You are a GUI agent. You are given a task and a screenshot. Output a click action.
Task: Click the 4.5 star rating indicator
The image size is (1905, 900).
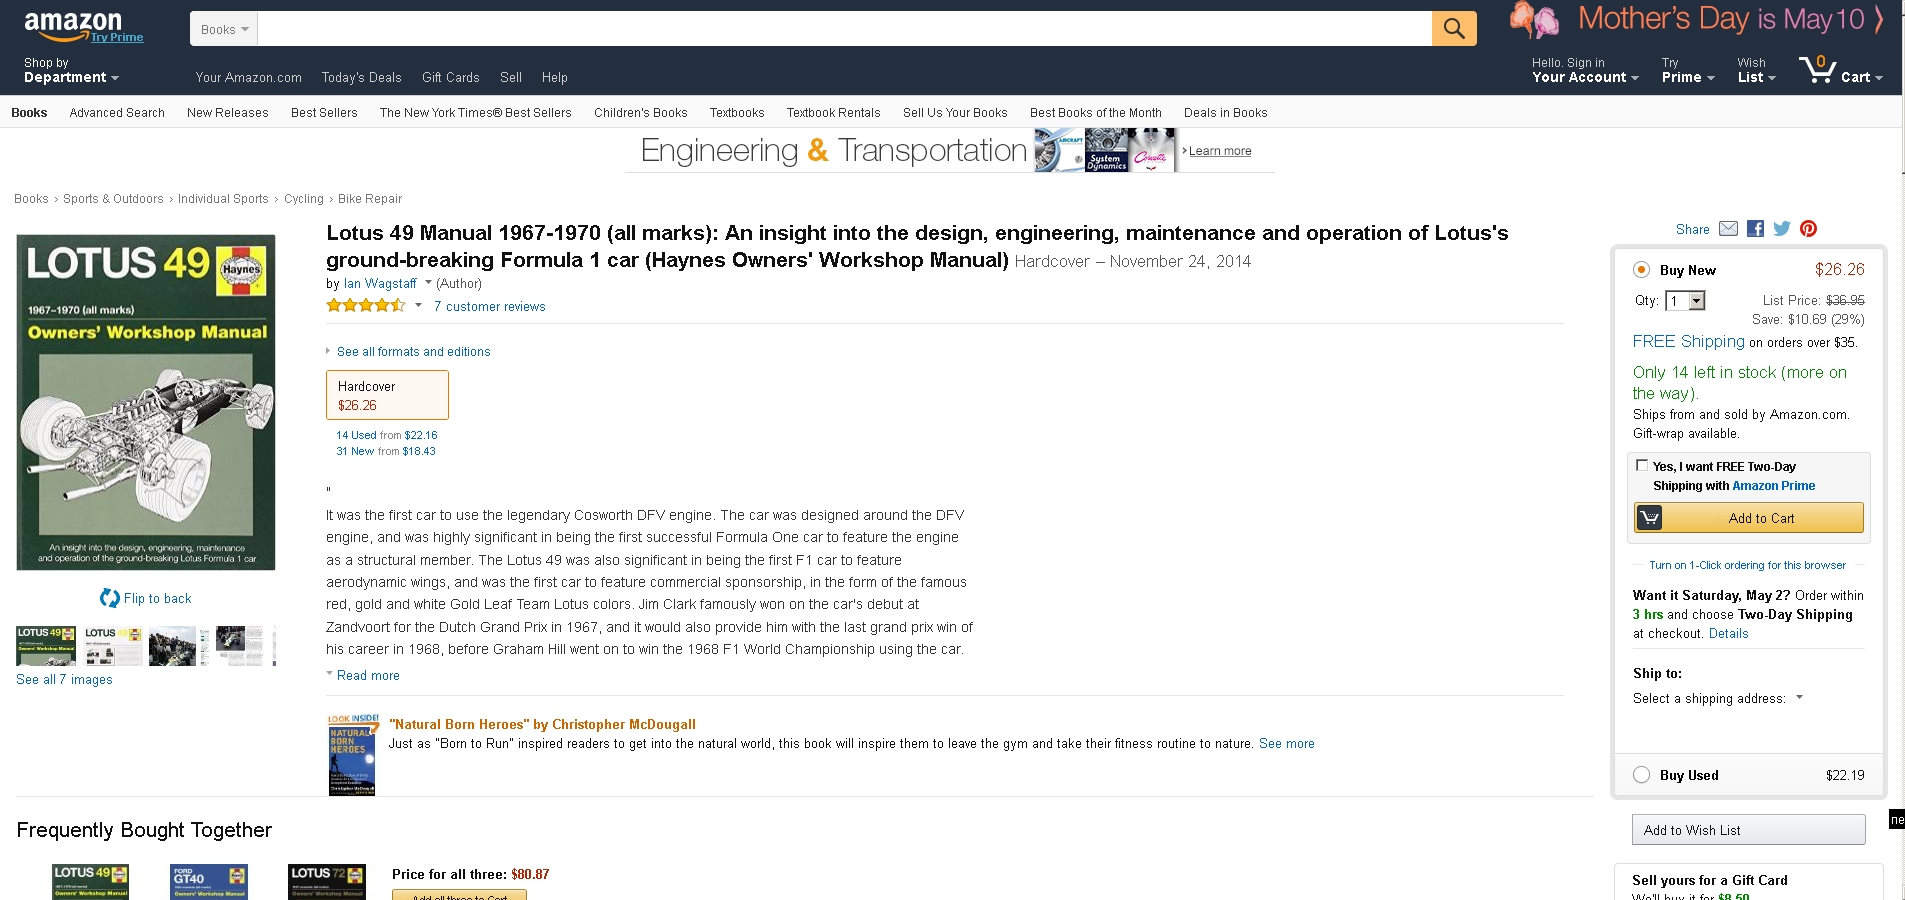click(x=366, y=306)
